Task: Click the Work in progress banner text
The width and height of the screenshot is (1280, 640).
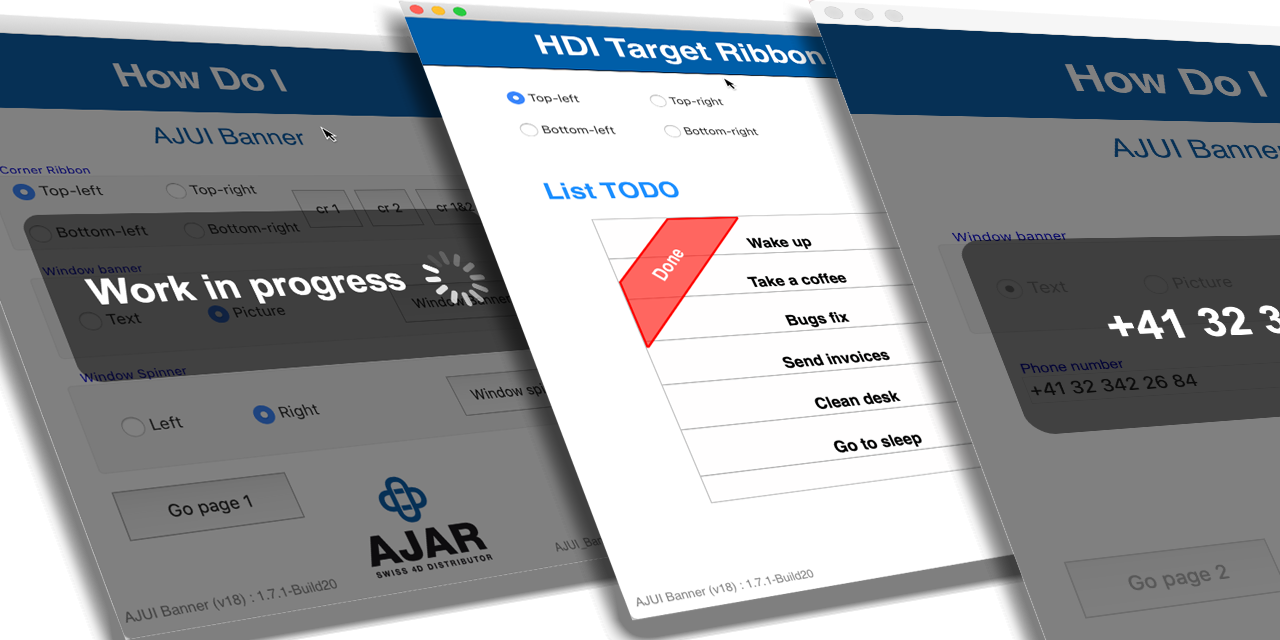Action: coord(245,287)
